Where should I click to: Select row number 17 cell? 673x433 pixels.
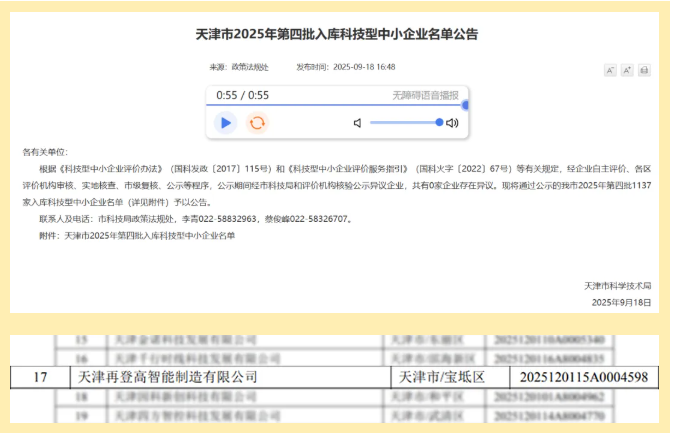point(41,377)
